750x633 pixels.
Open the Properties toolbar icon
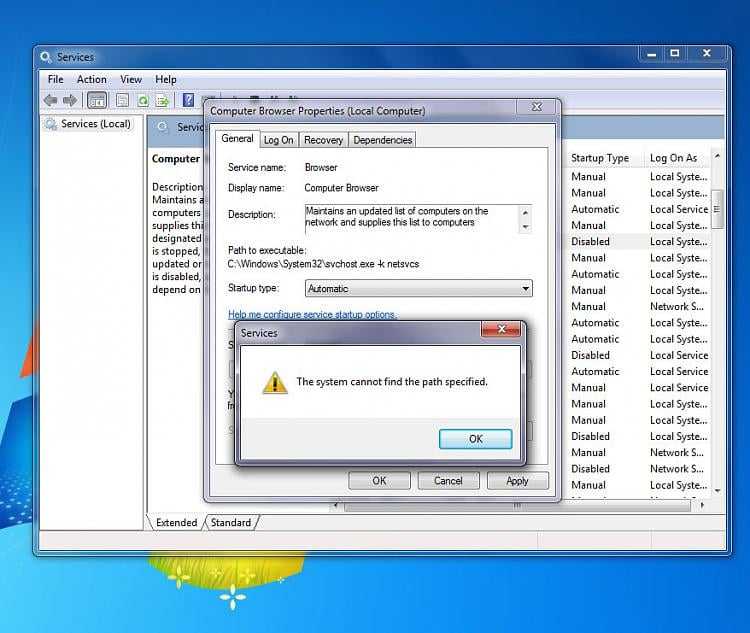point(122,100)
